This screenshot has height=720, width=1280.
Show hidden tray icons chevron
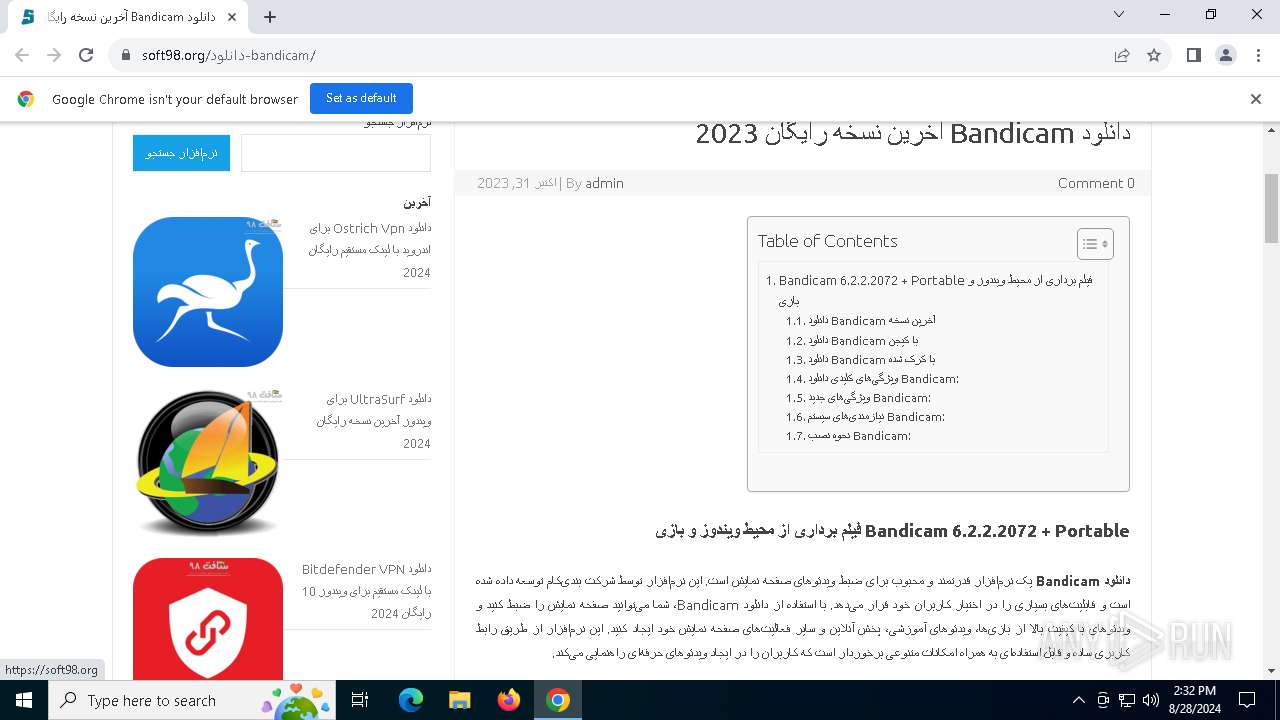click(x=1078, y=700)
